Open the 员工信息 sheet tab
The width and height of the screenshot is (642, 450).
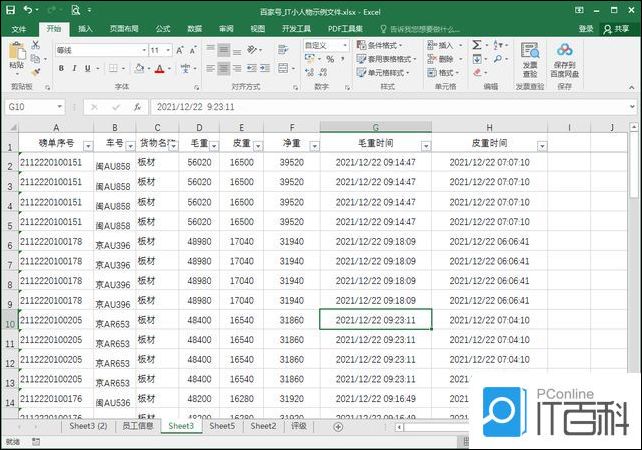tap(137, 427)
